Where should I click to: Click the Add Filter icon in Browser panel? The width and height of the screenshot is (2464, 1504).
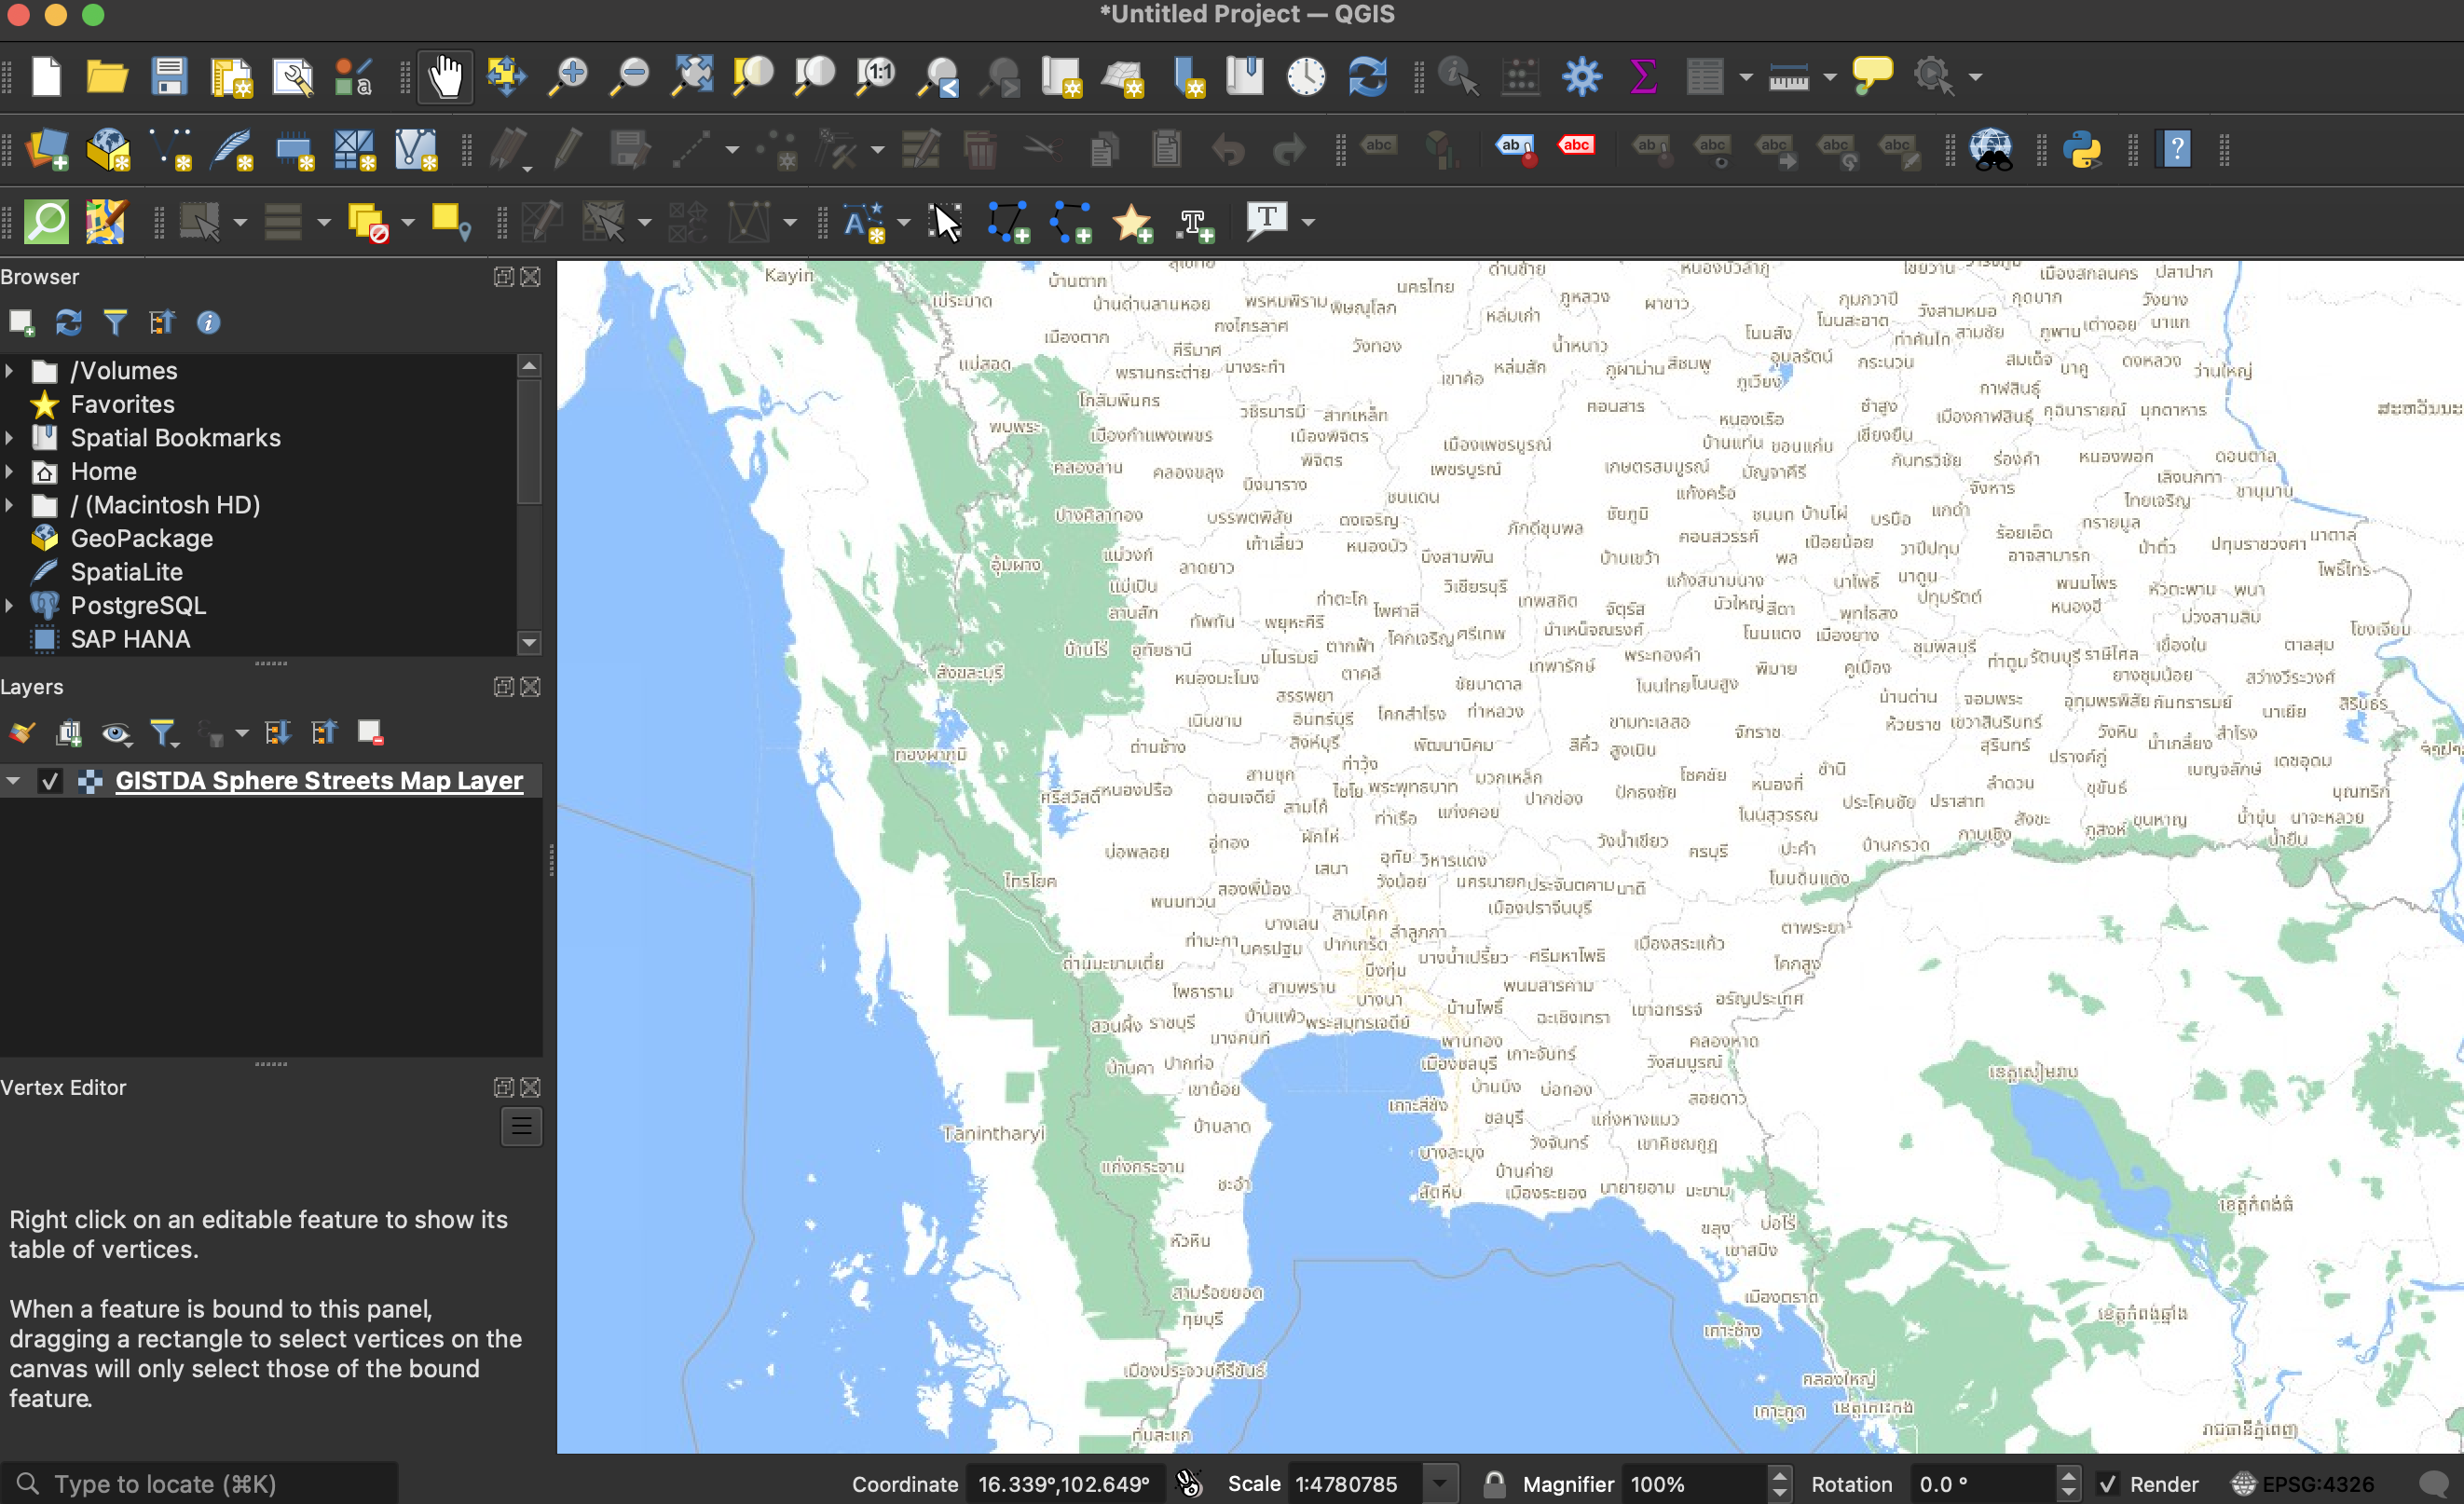115,322
